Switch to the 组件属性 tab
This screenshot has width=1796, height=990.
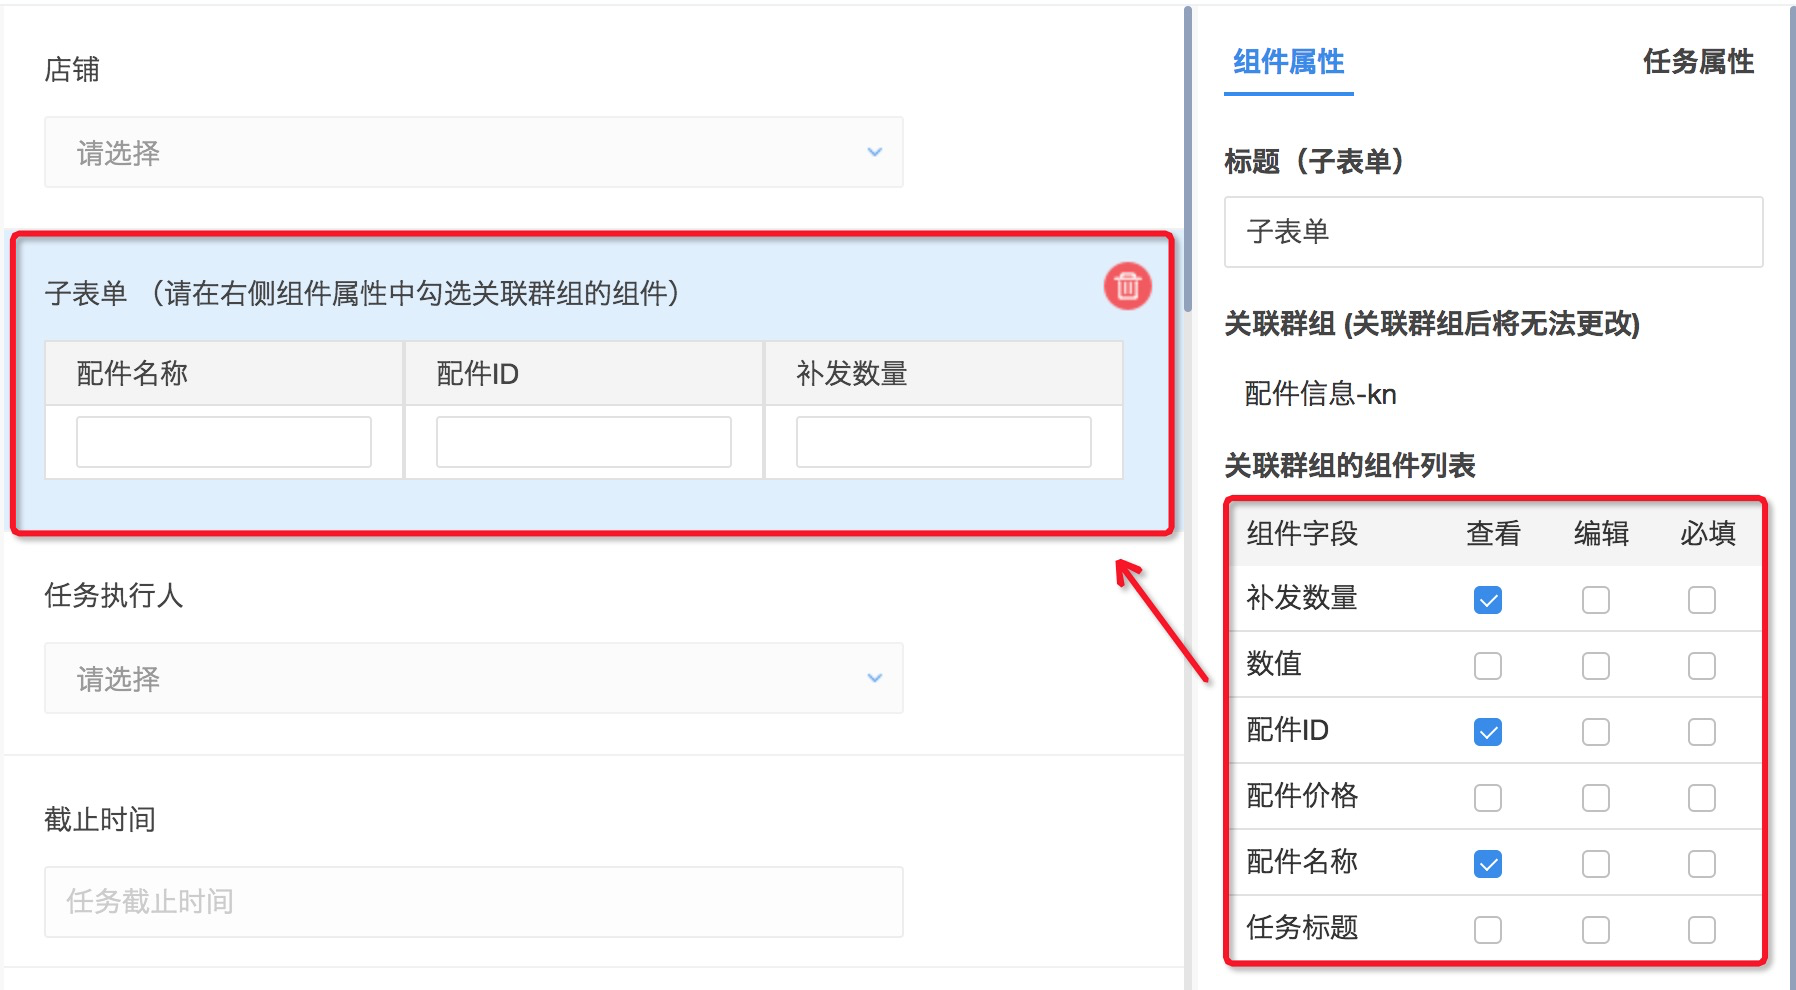click(1288, 62)
